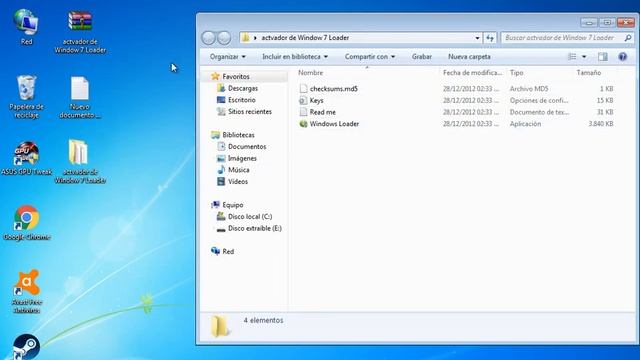Open Compartir con dropdown

point(369,57)
